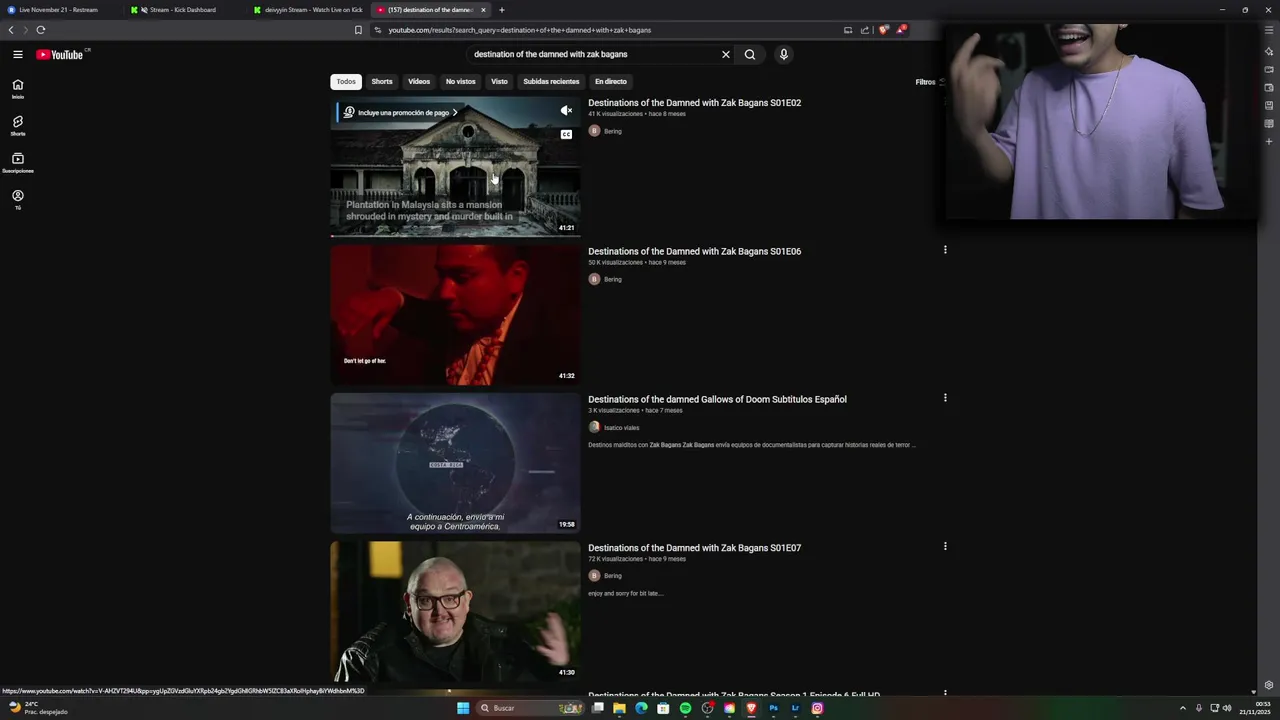Run the search with the magnifier button

click(x=750, y=54)
